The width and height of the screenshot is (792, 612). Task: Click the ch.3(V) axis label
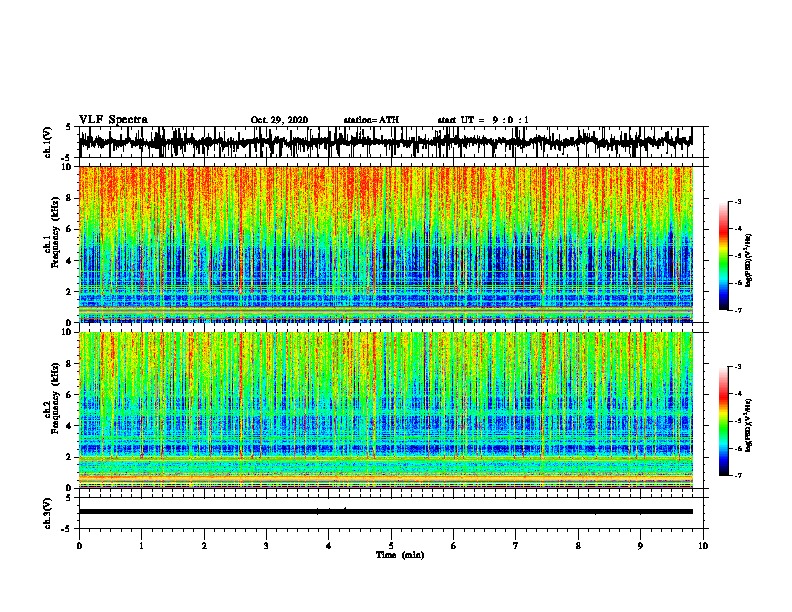click(48, 513)
